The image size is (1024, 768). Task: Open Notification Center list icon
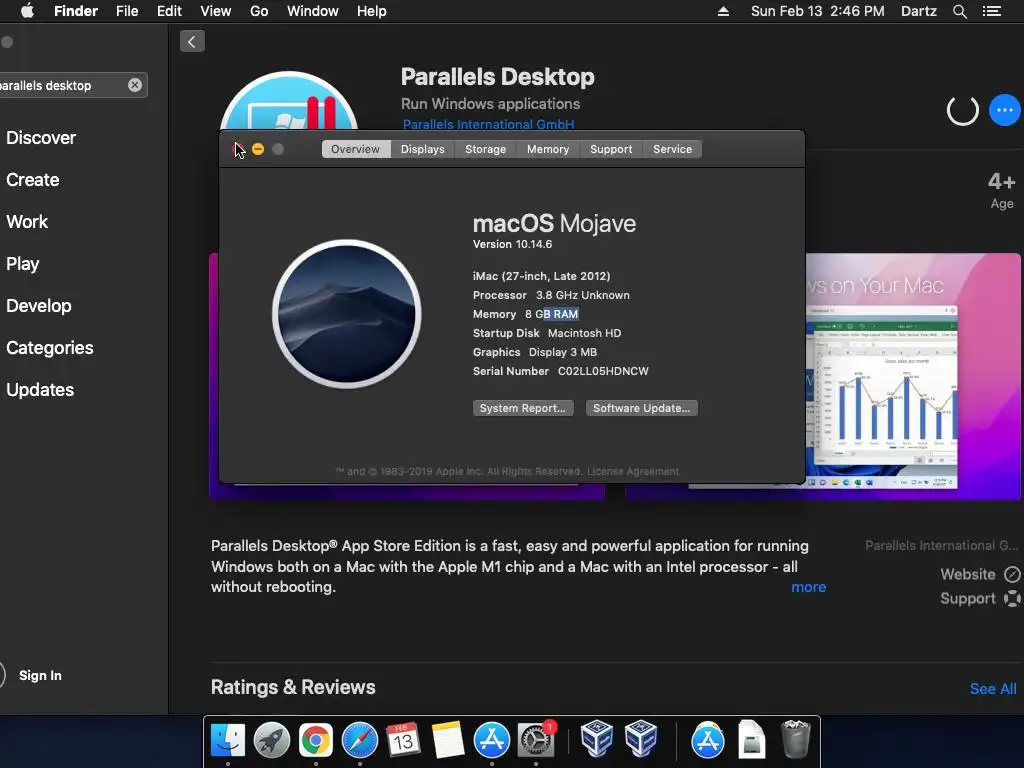(991, 11)
